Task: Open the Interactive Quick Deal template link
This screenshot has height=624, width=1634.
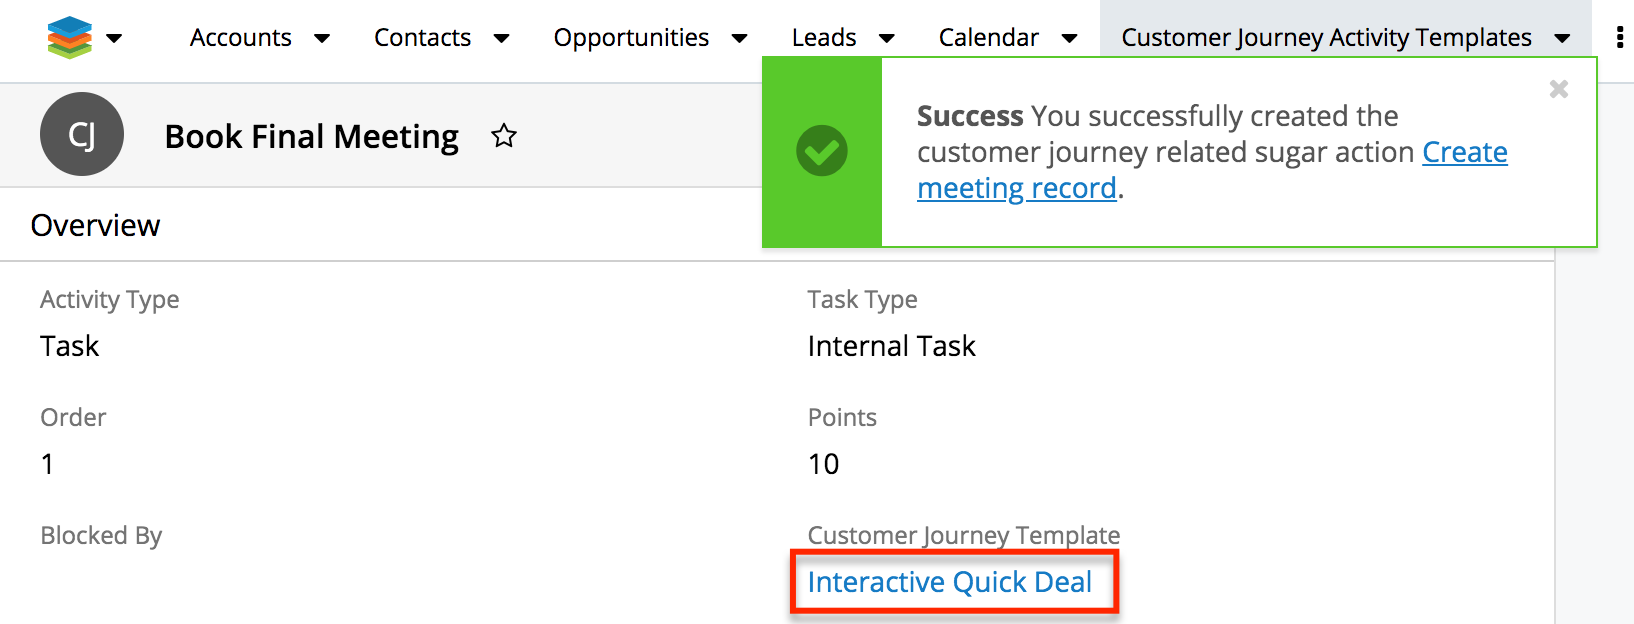Action: (949, 582)
